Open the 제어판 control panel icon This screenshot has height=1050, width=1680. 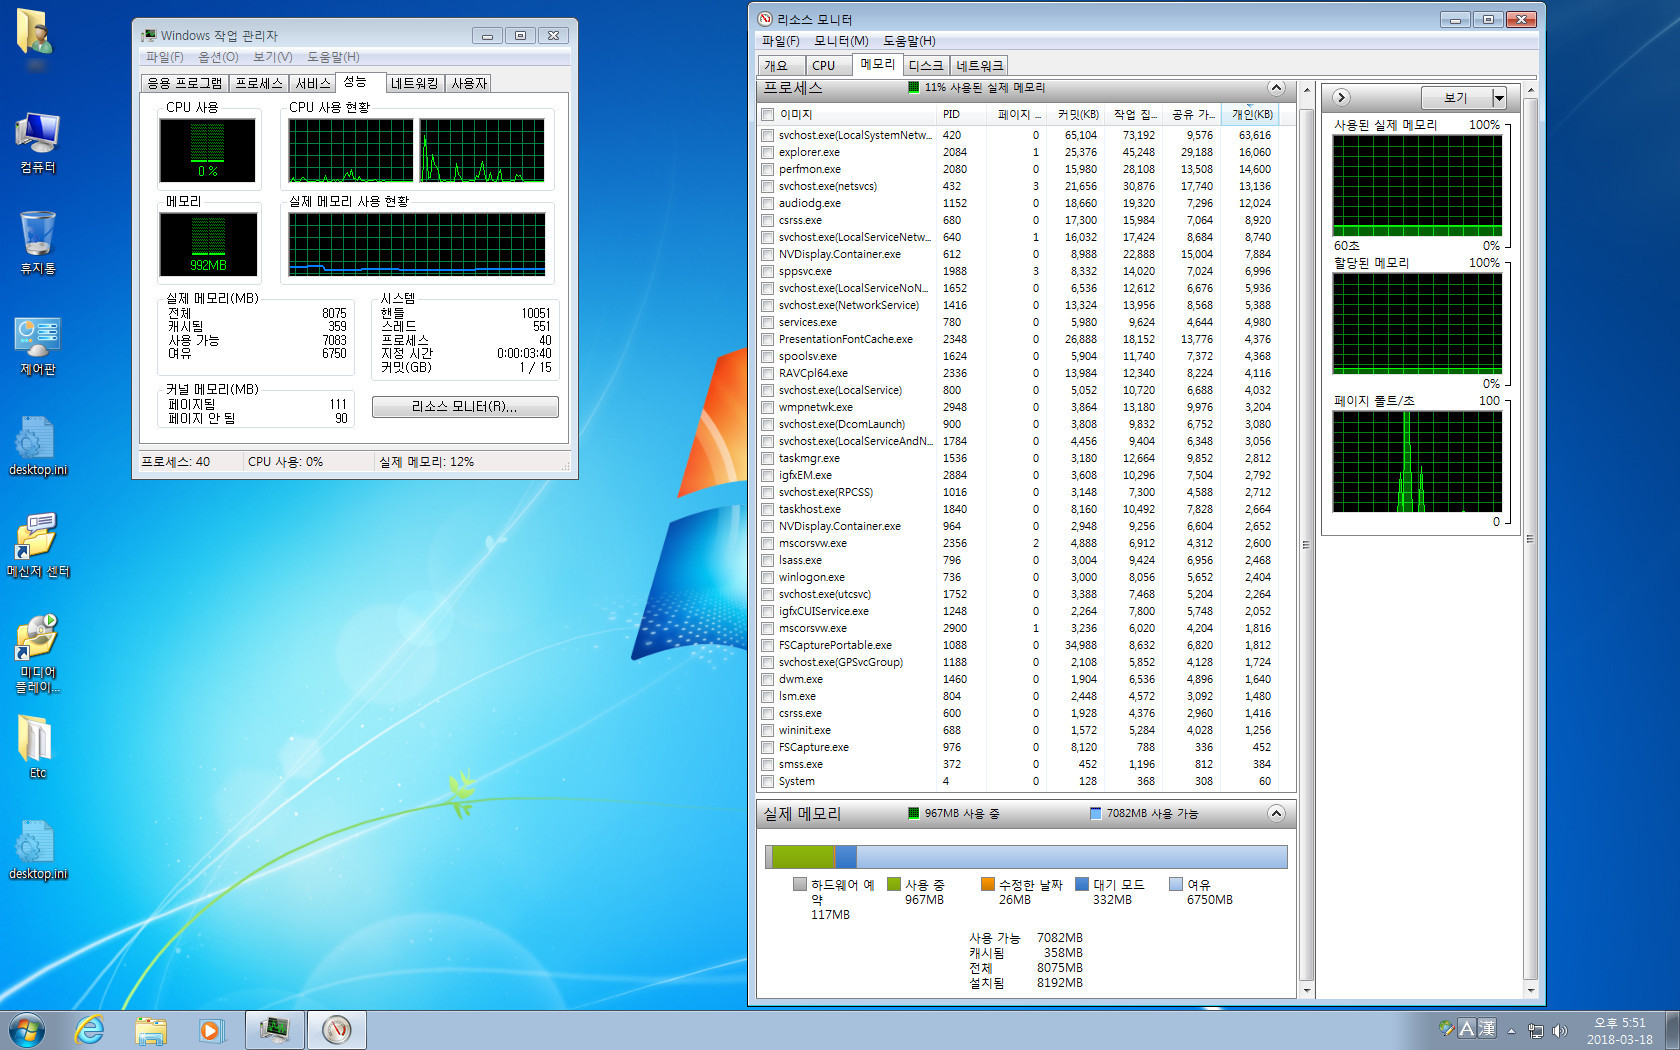click(x=37, y=345)
